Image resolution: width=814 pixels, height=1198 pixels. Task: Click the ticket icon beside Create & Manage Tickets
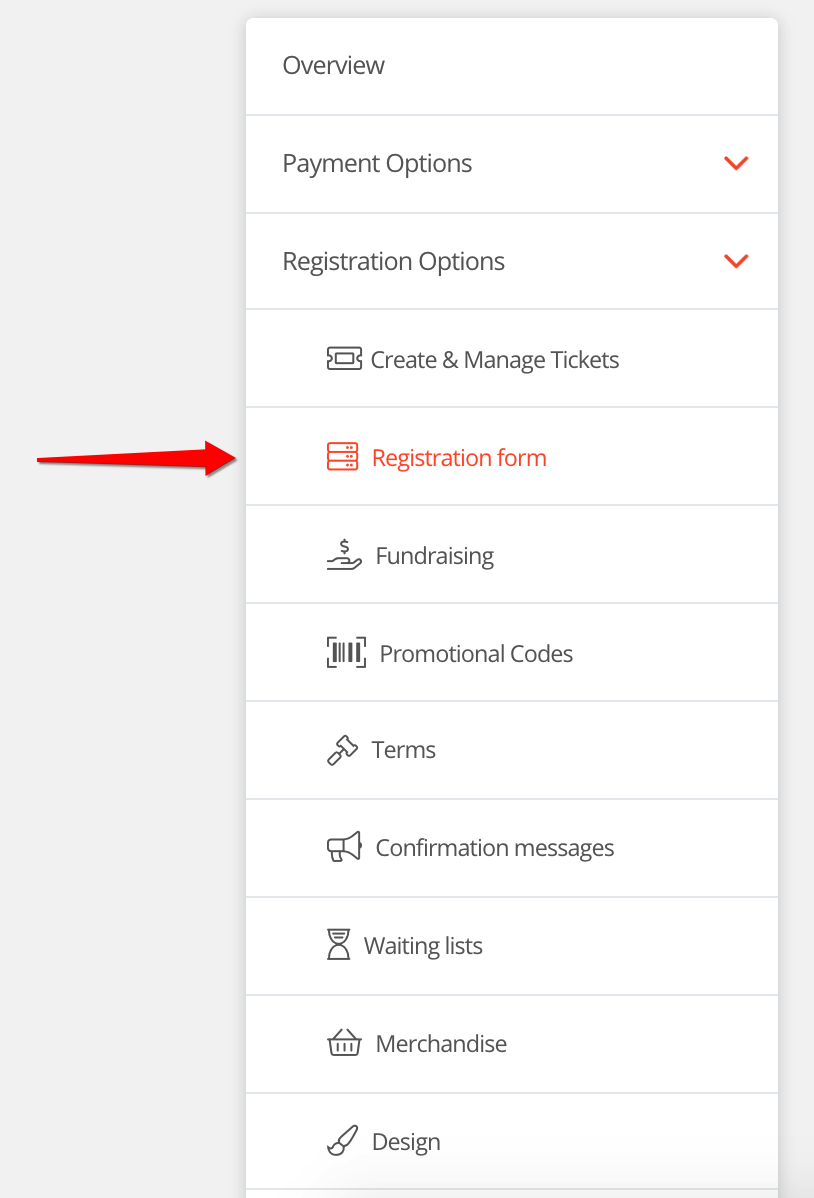(x=344, y=358)
